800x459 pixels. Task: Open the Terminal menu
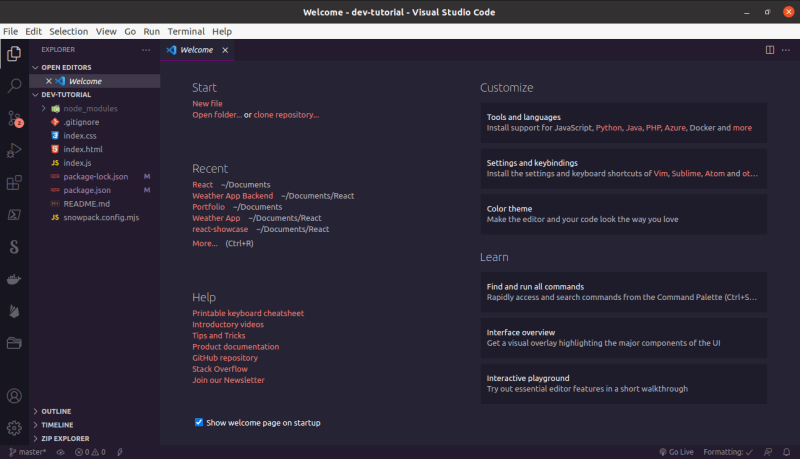186,32
